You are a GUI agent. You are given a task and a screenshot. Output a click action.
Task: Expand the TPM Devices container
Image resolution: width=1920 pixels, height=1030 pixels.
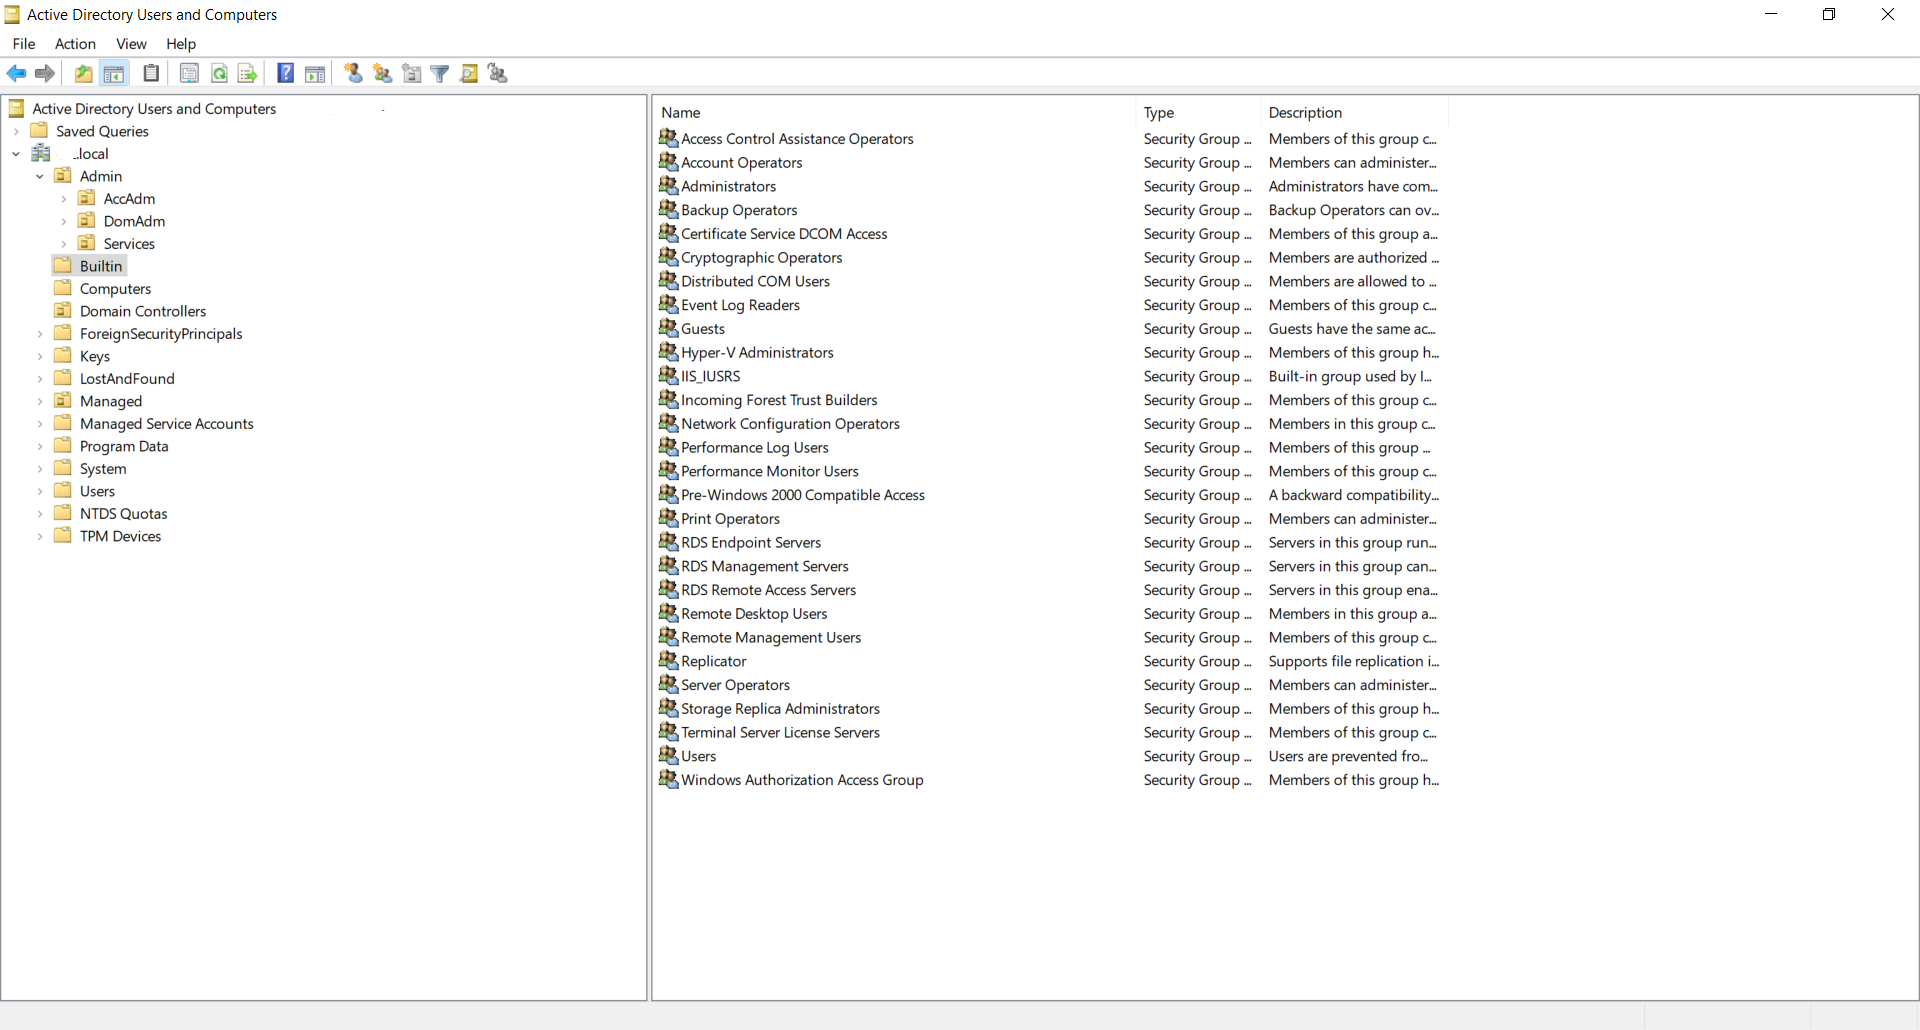[x=40, y=536]
